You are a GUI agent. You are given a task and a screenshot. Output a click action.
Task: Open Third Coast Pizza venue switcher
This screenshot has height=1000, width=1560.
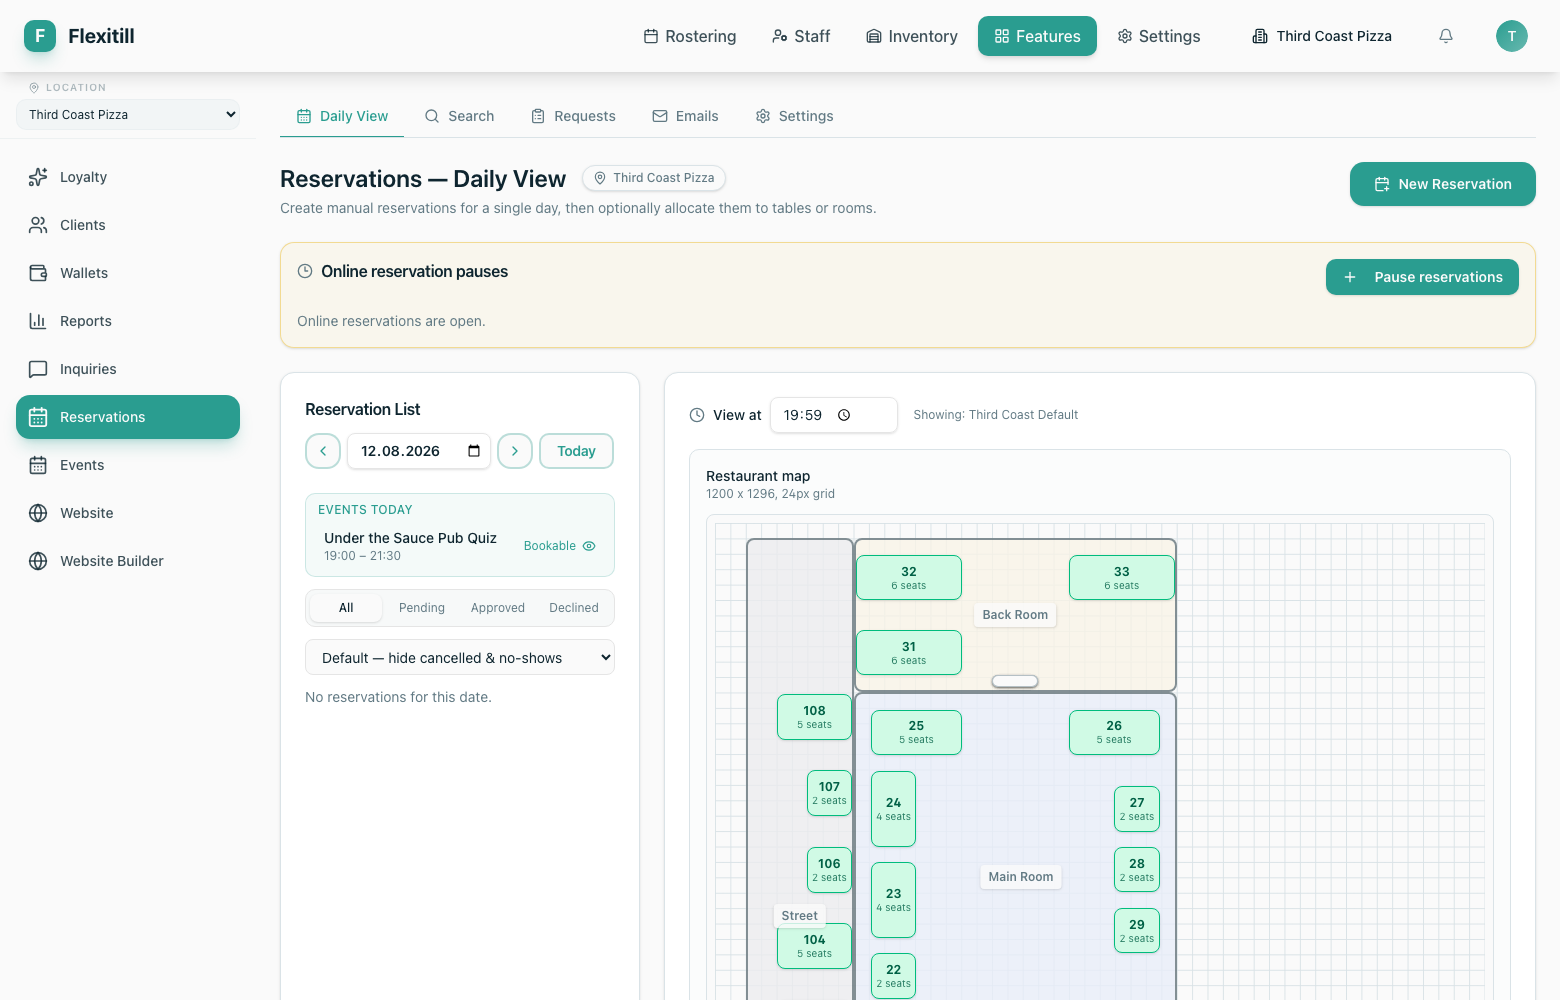[1322, 36]
